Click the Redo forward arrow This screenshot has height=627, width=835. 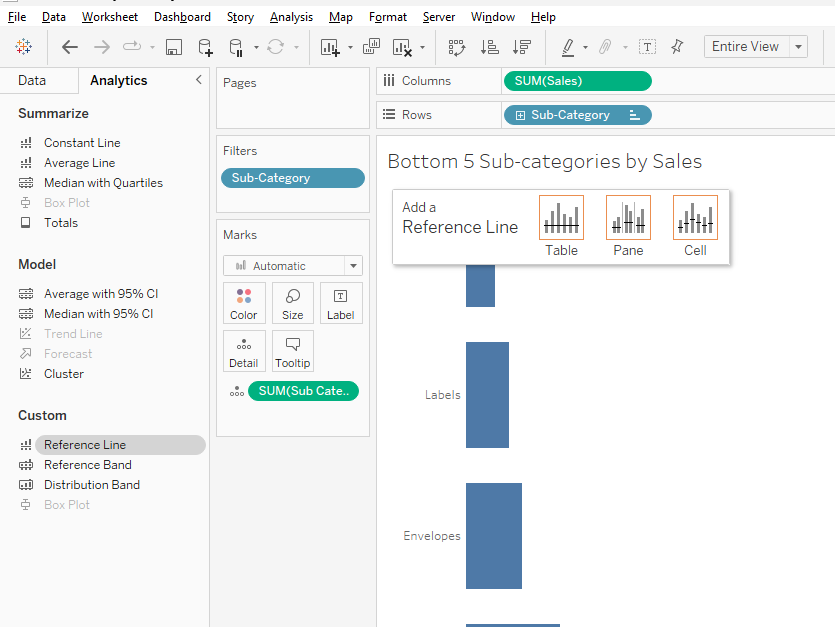[x=102, y=47]
